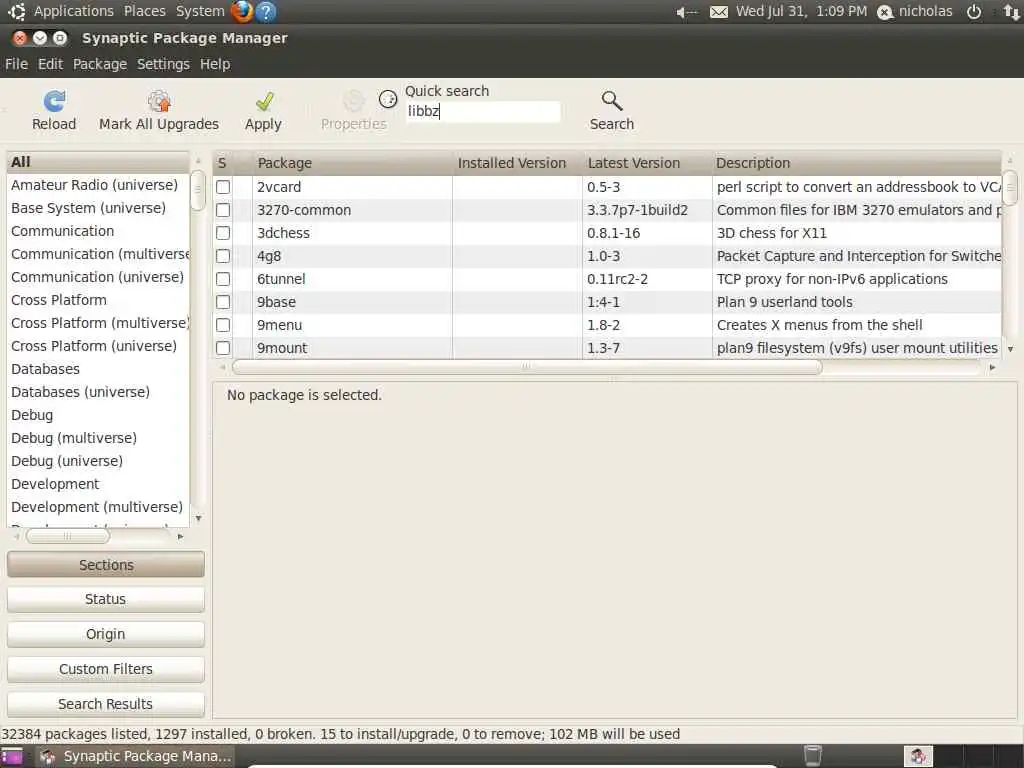Click the package list down scroll arrow
Screen dimensions: 1024x768
pos(1010,349)
